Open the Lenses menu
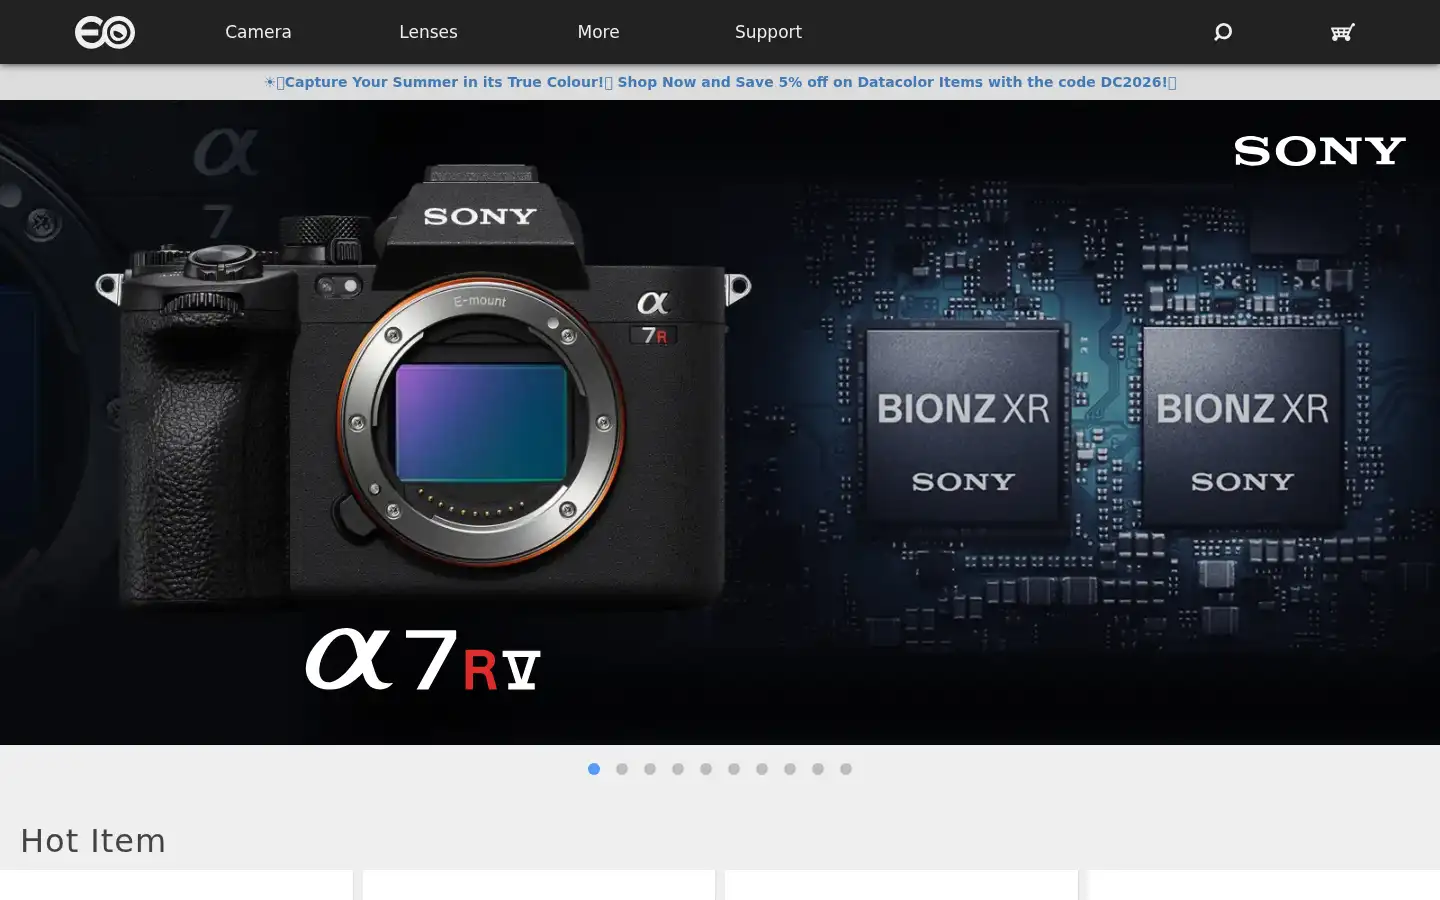The image size is (1440, 900). [x=428, y=32]
